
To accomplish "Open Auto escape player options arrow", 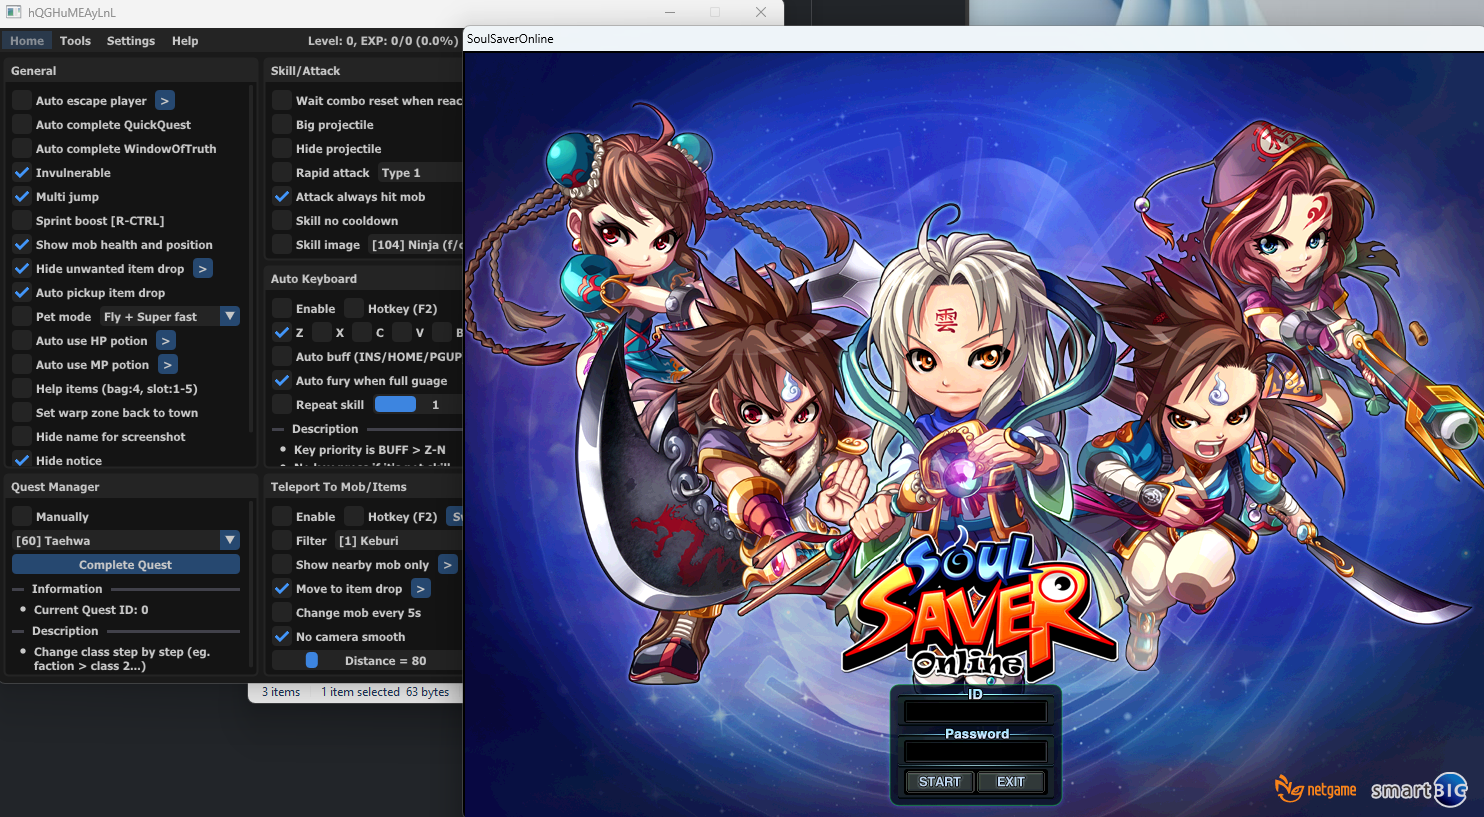I will tap(165, 101).
